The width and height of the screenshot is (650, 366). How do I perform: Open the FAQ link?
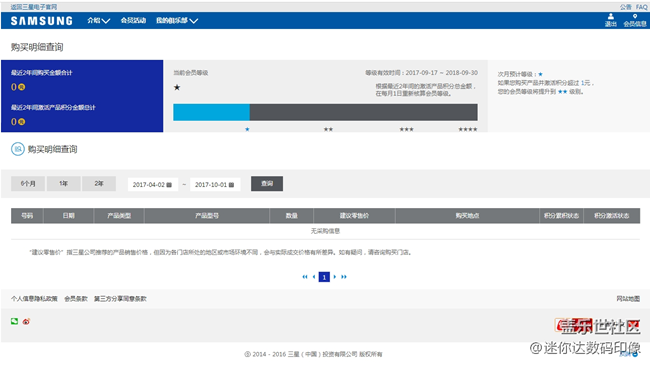(641, 7)
